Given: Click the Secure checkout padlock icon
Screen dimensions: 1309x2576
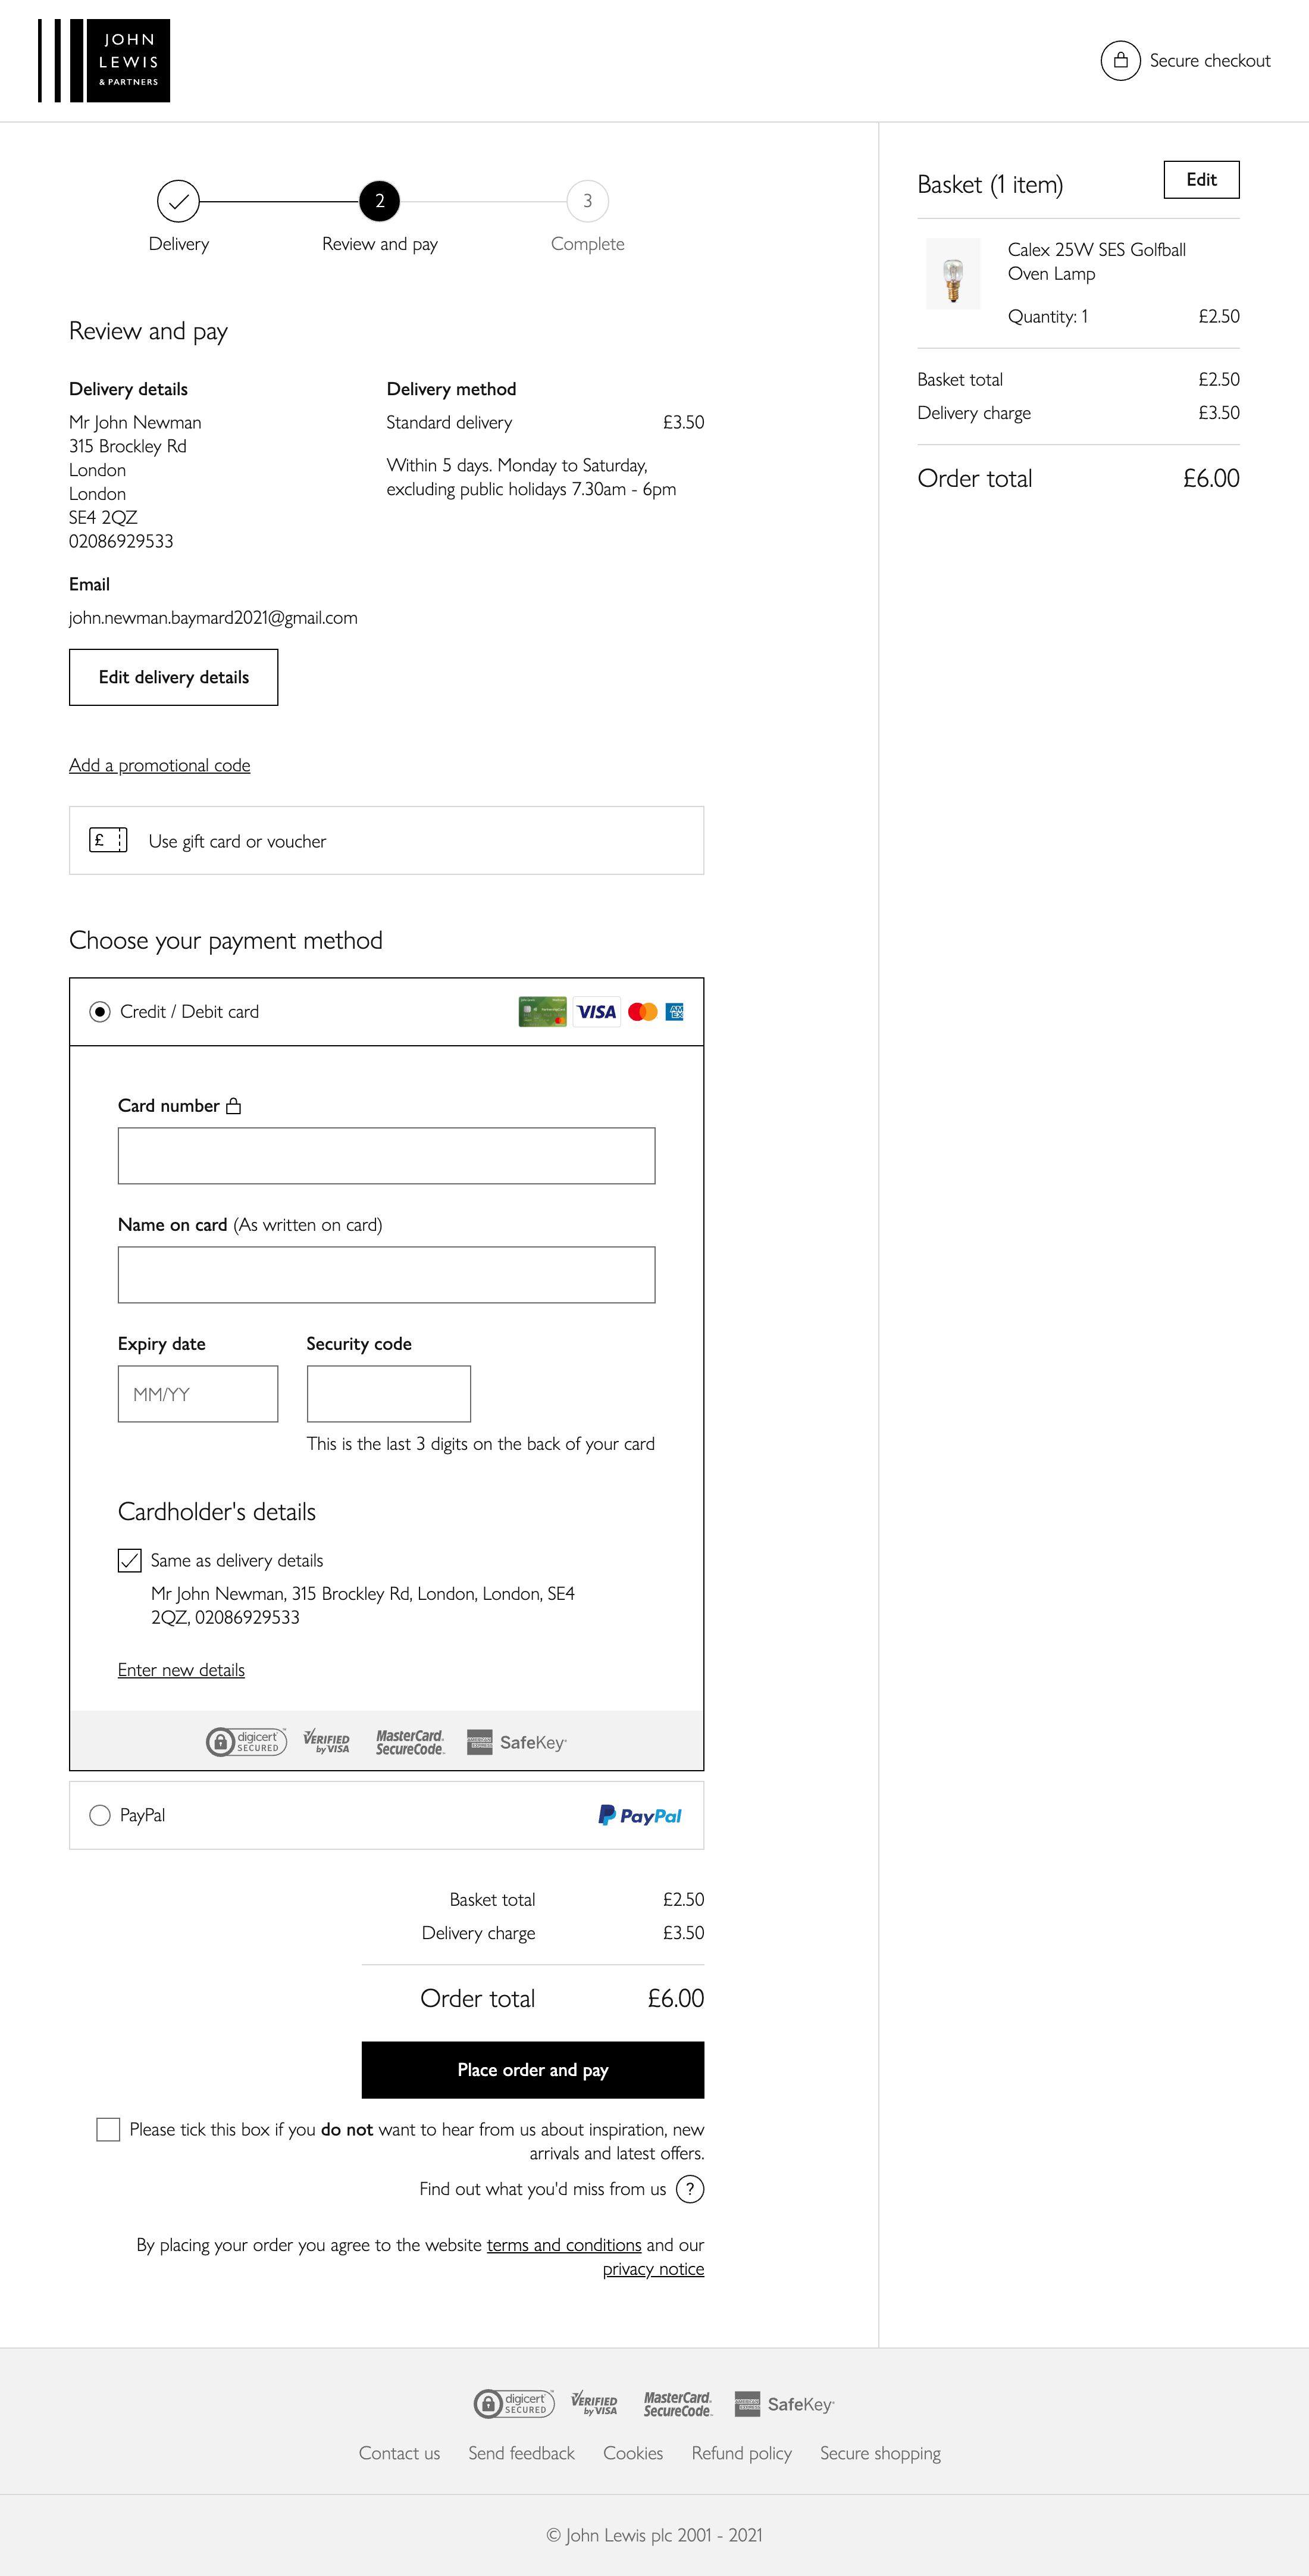Looking at the screenshot, I should [1120, 61].
